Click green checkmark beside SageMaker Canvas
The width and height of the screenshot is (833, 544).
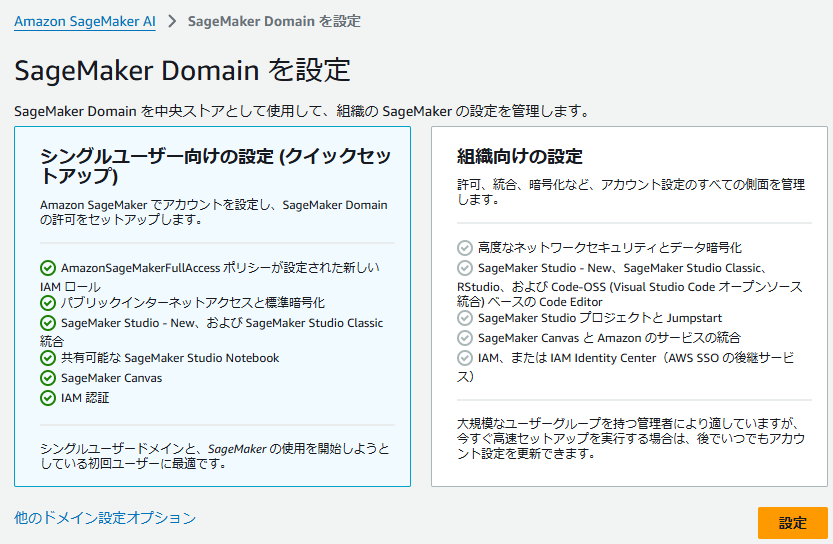pyautogui.click(x=48, y=378)
